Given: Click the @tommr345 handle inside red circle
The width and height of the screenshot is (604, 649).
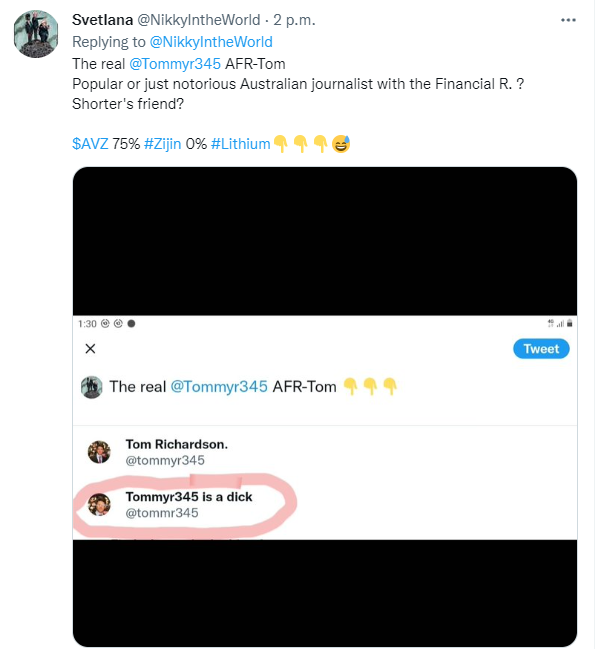Looking at the screenshot, I should pos(162,513).
